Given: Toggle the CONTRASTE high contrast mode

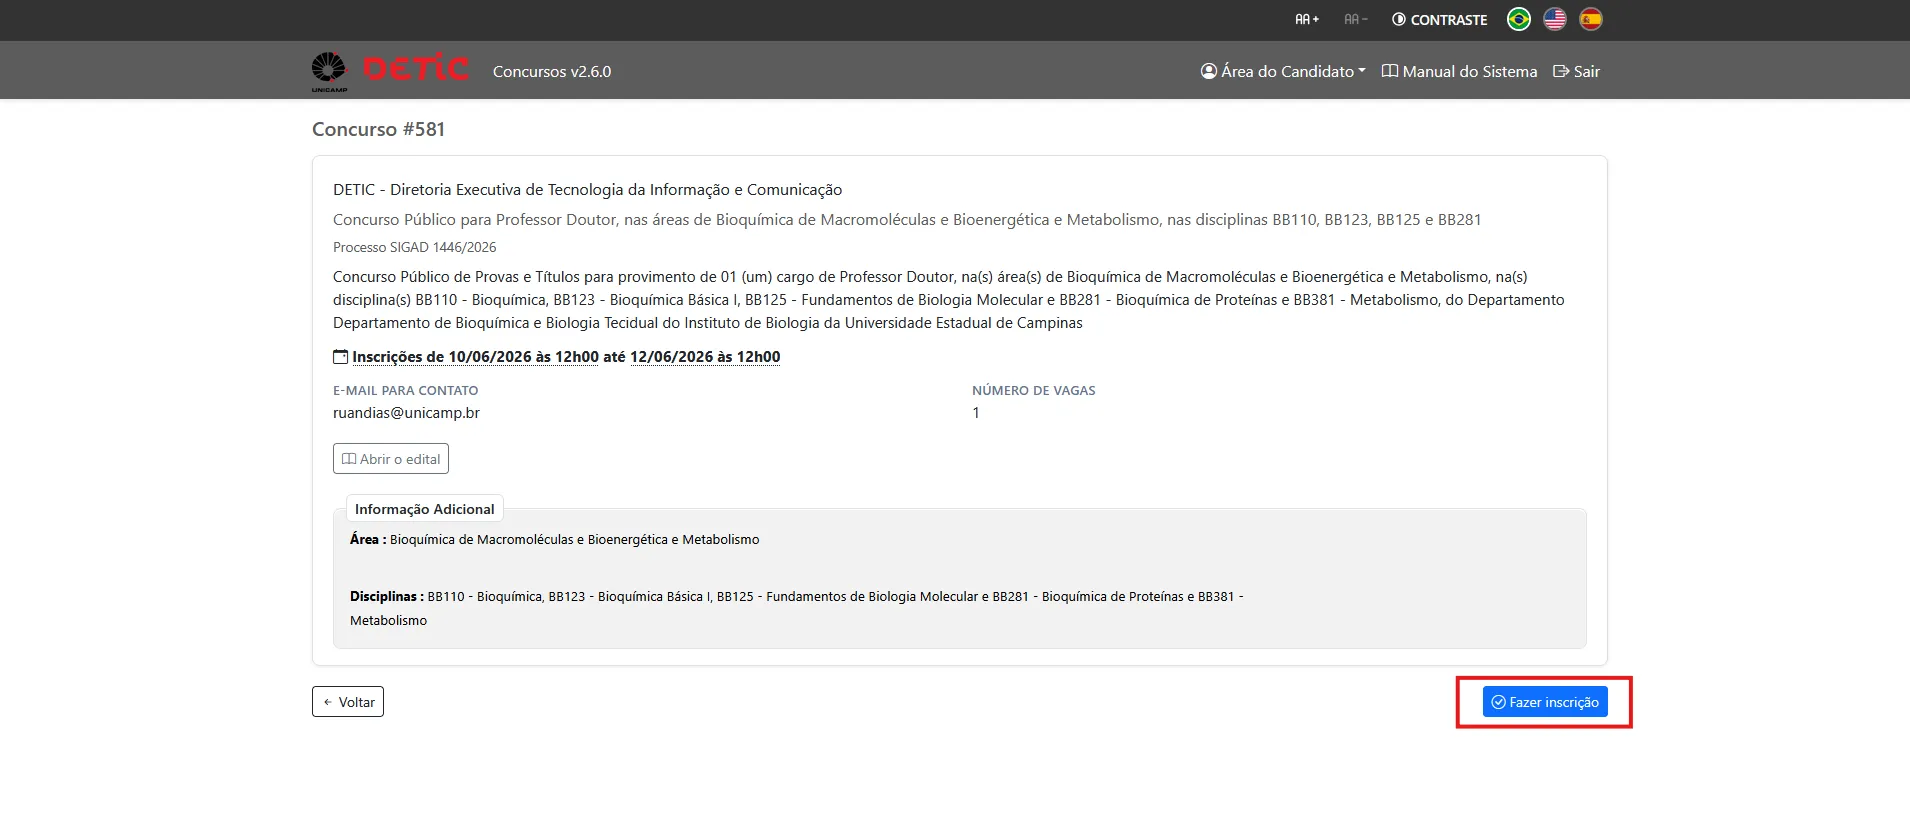Looking at the screenshot, I should coord(1439,19).
